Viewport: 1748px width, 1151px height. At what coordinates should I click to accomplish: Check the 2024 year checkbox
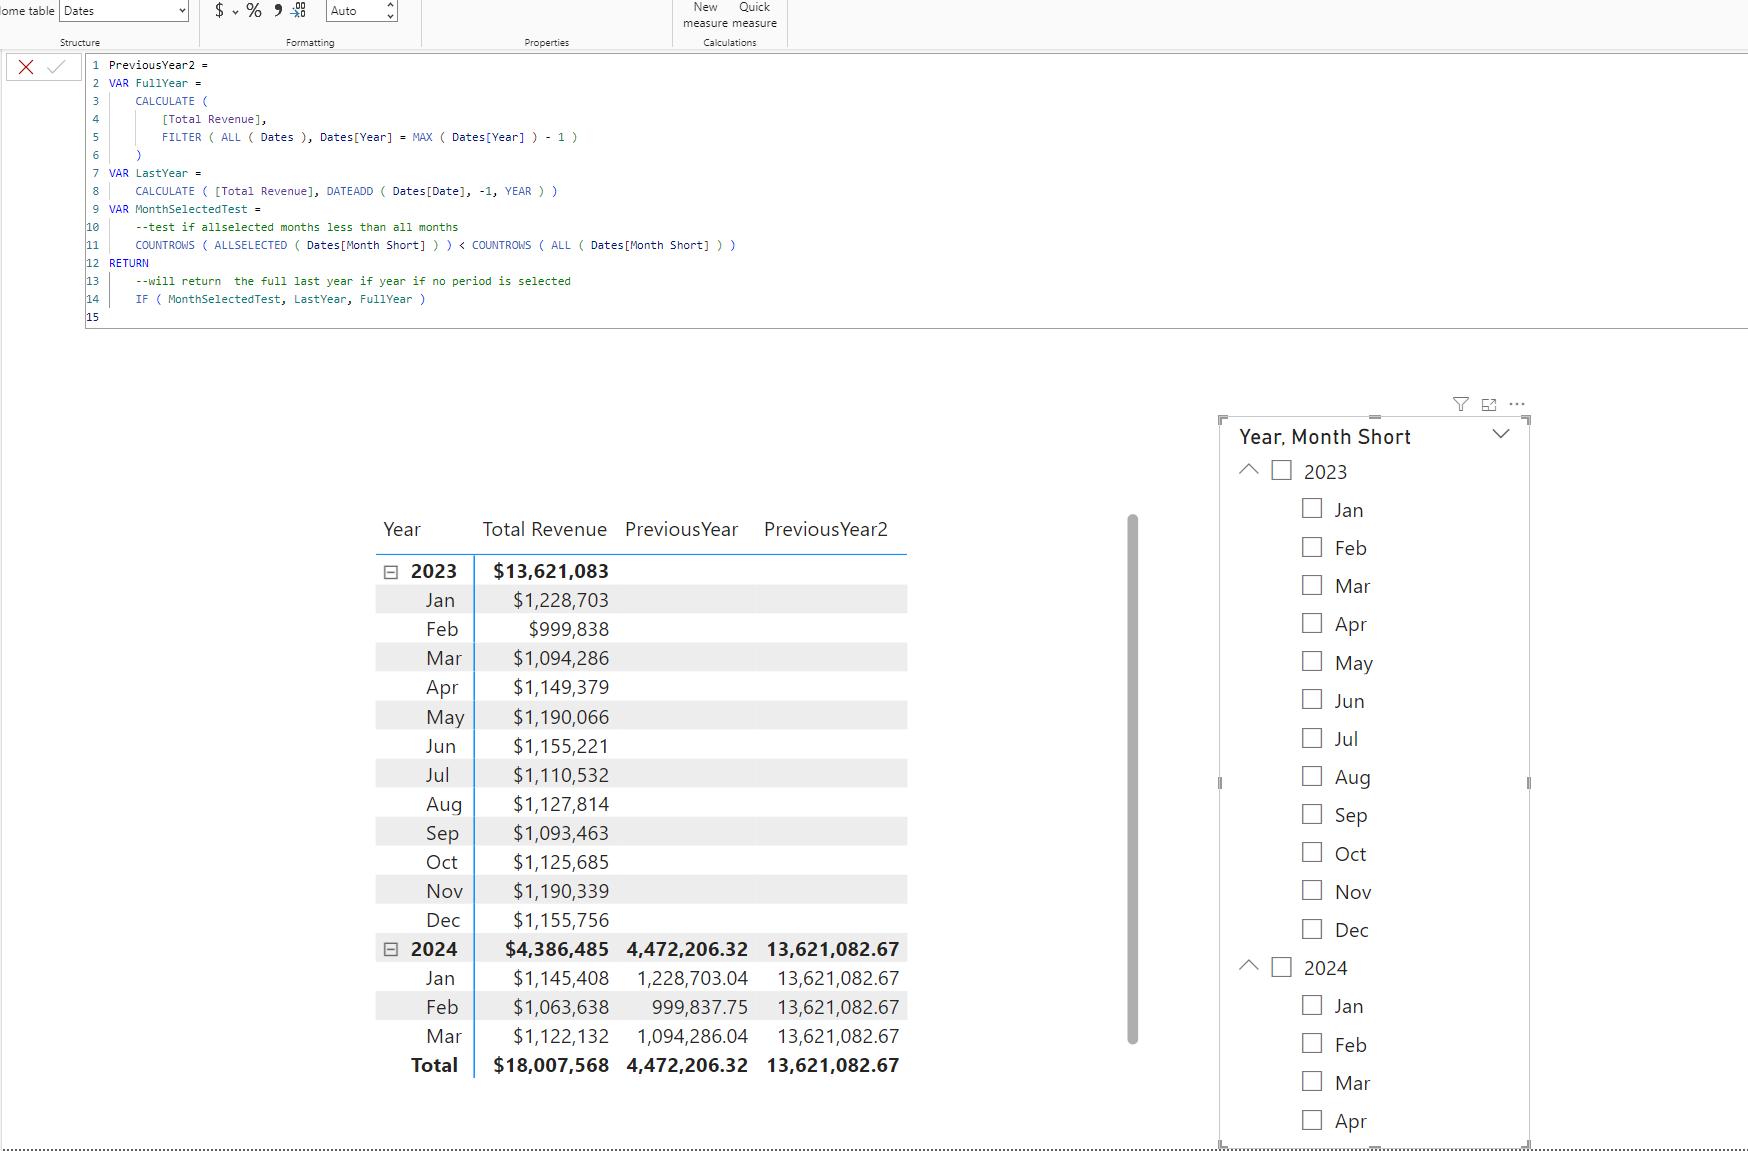1281,967
